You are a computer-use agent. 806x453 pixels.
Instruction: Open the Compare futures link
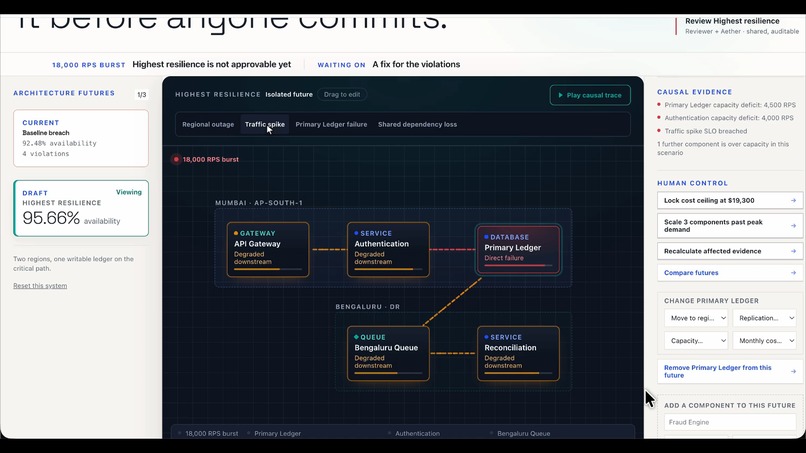[730, 273]
